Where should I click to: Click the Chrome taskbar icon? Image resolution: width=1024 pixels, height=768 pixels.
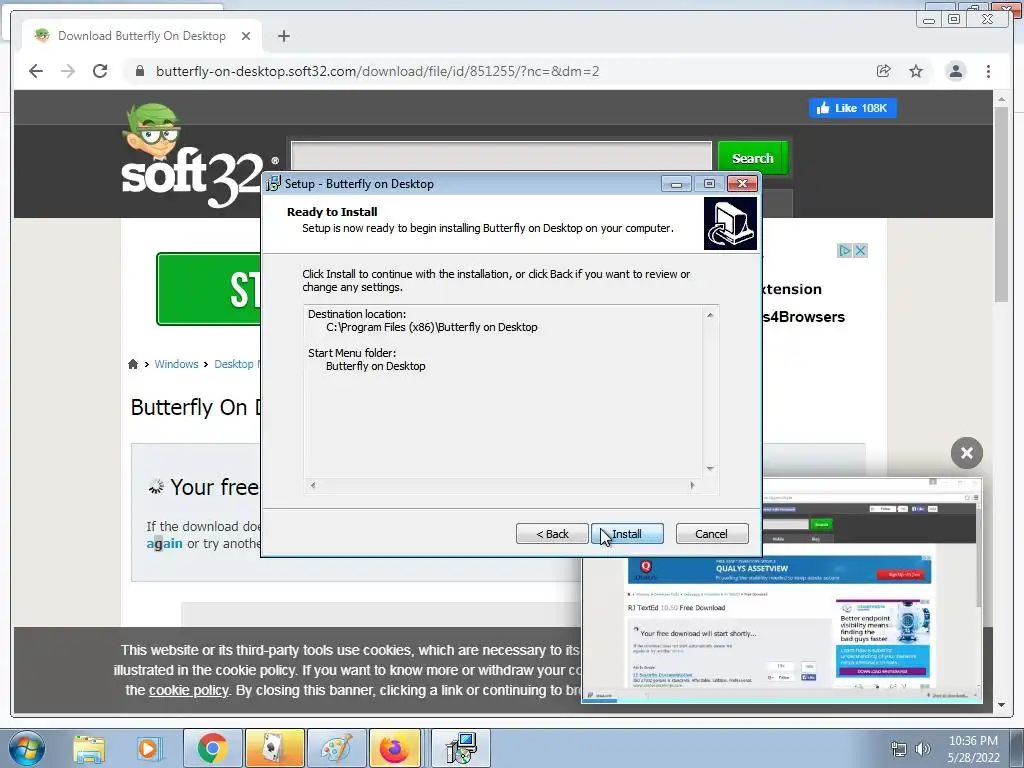(212, 748)
